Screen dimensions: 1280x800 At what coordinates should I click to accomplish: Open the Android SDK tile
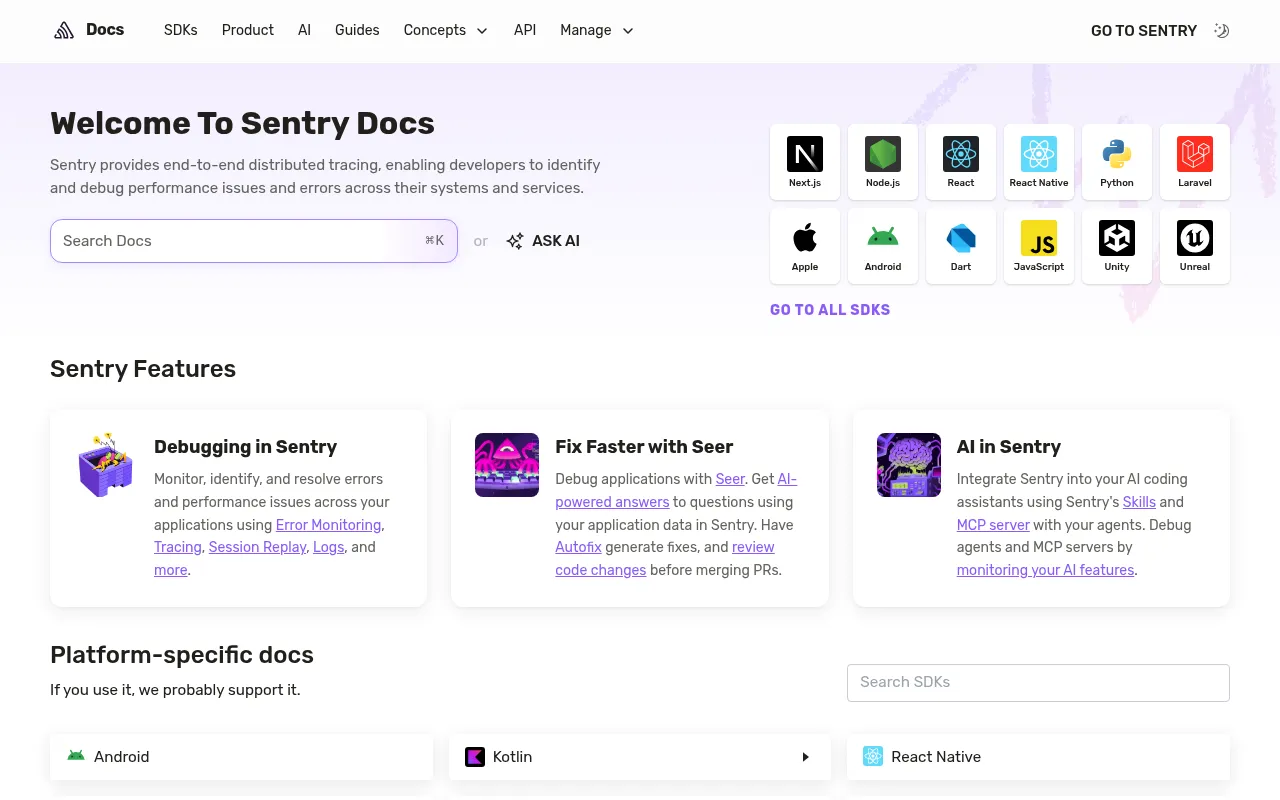click(x=883, y=246)
